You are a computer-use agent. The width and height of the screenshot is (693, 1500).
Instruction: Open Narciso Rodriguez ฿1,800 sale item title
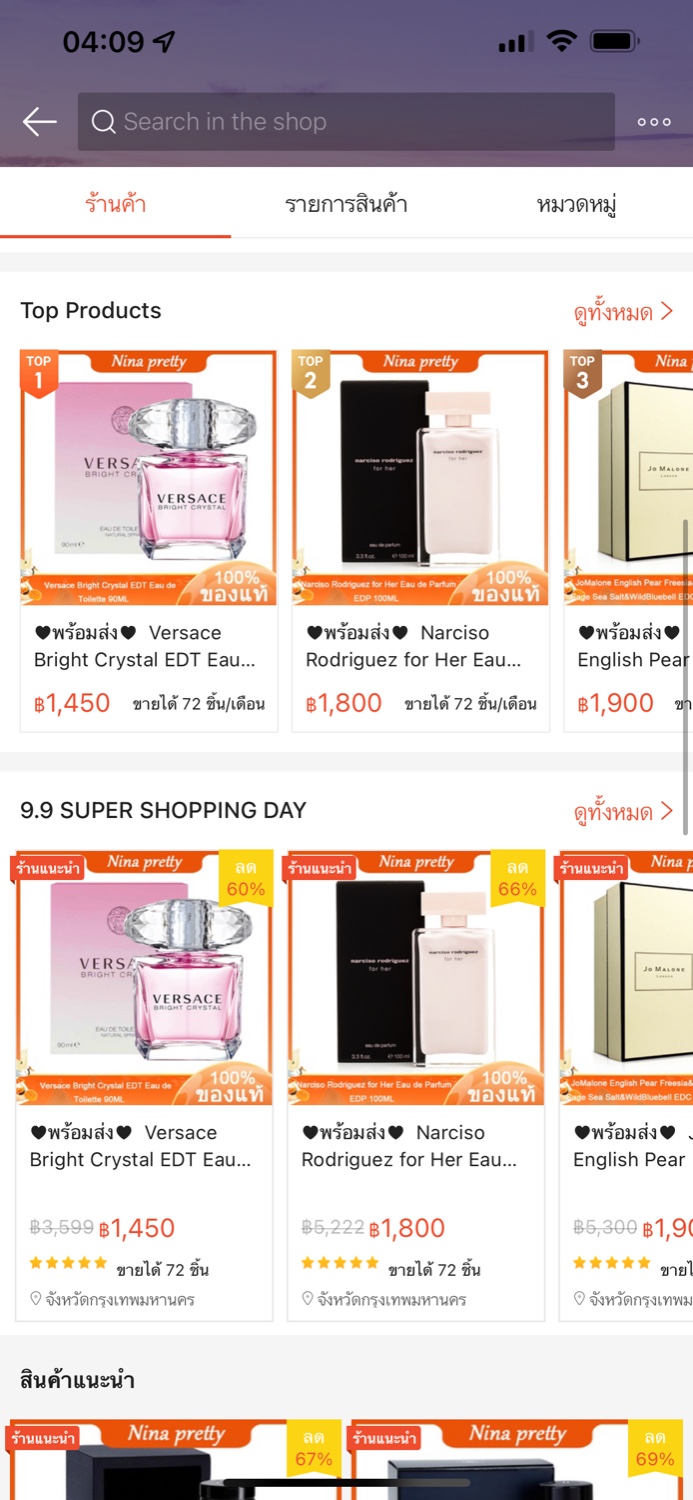point(410,1146)
